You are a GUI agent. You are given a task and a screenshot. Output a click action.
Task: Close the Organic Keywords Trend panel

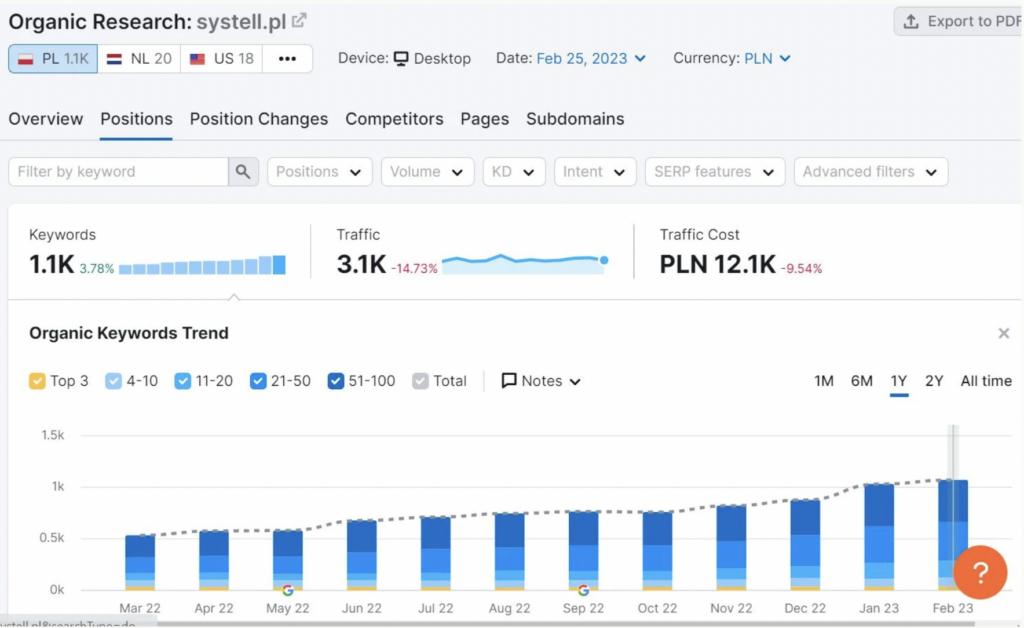[x=1004, y=334]
